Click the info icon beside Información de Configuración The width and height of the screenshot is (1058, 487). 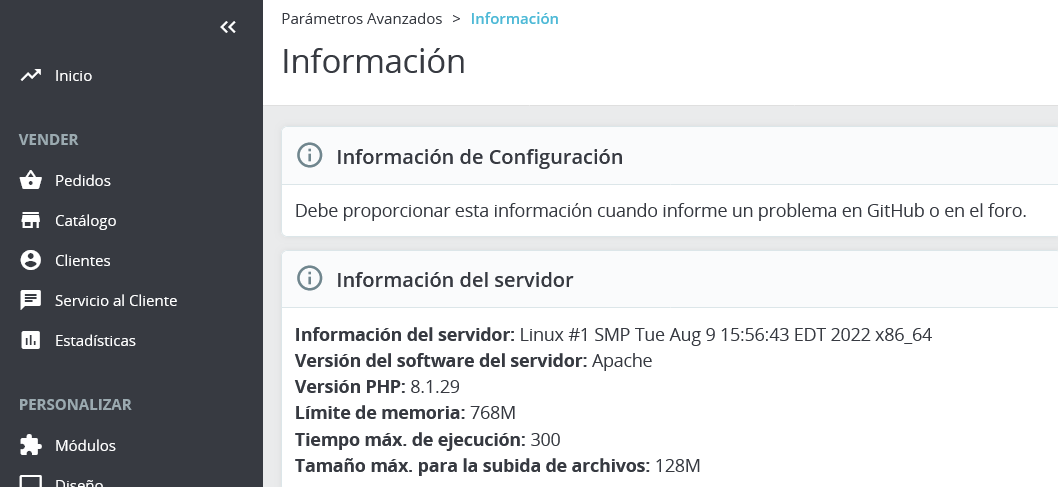tap(311, 156)
